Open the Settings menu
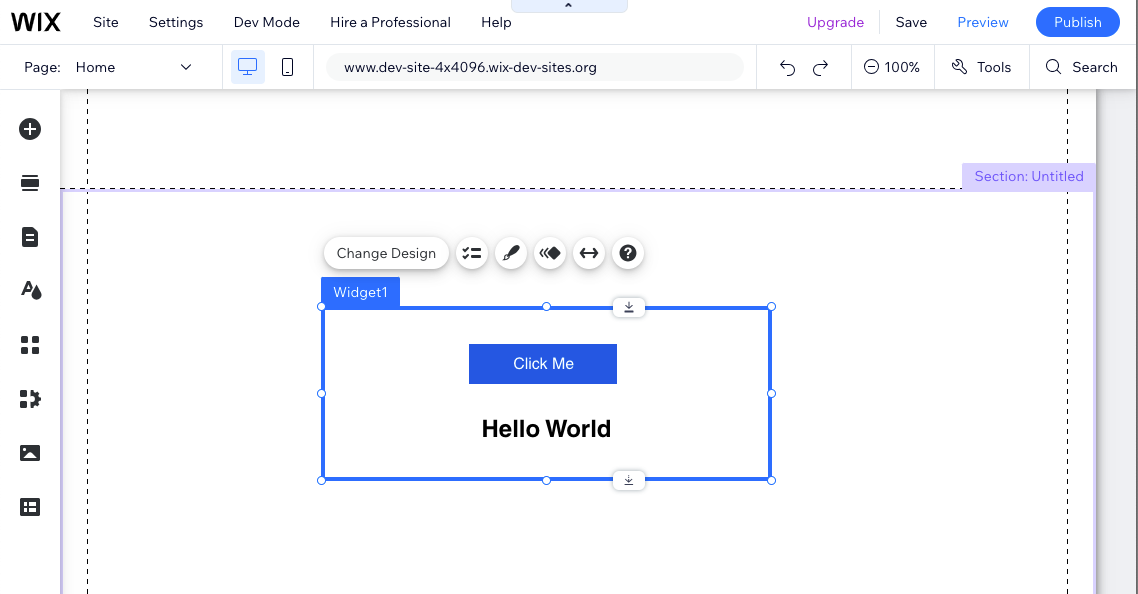The image size is (1138, 594). [x=176, y=23]
